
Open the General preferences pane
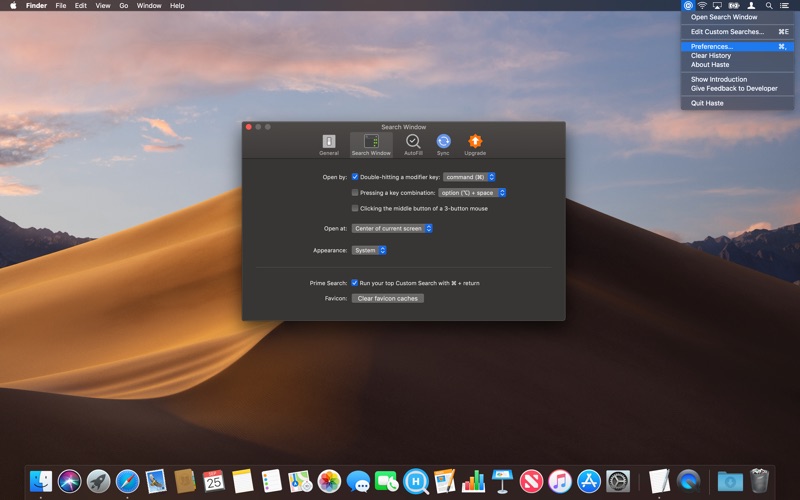click(x=329, y=145)
